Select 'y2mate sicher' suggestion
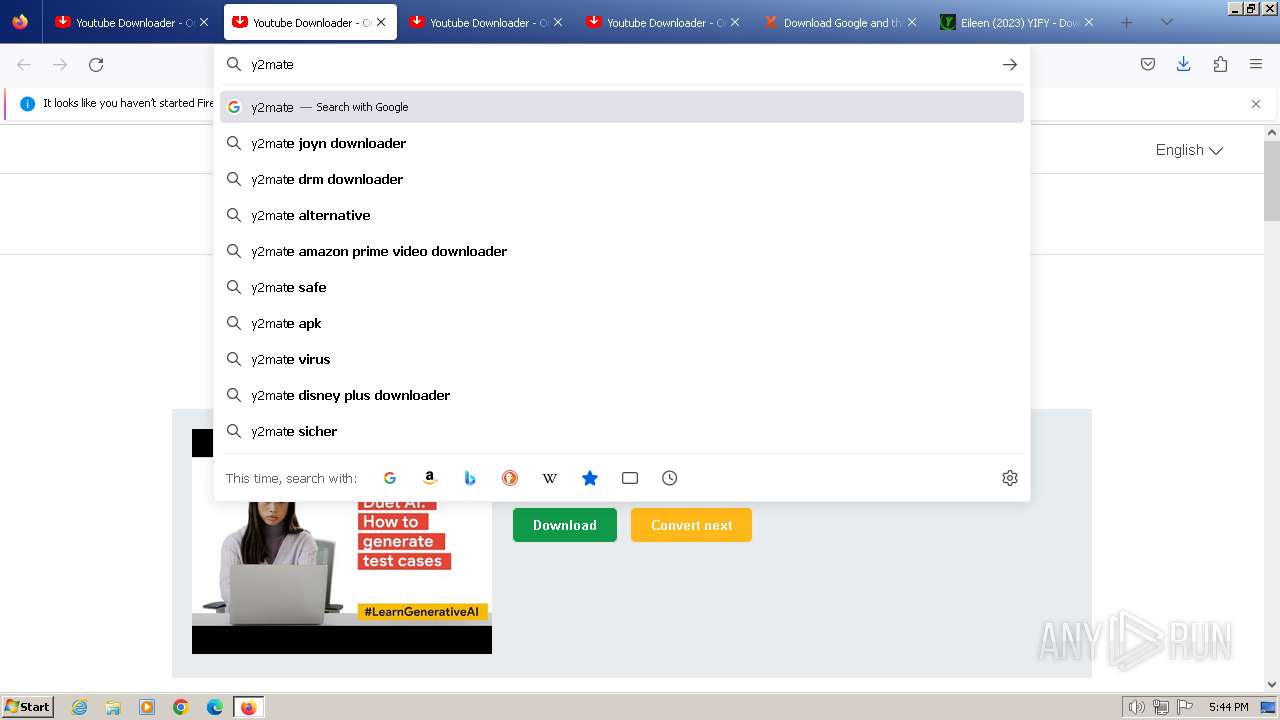This screenshot has width=1280, height=720. [622, 431]
